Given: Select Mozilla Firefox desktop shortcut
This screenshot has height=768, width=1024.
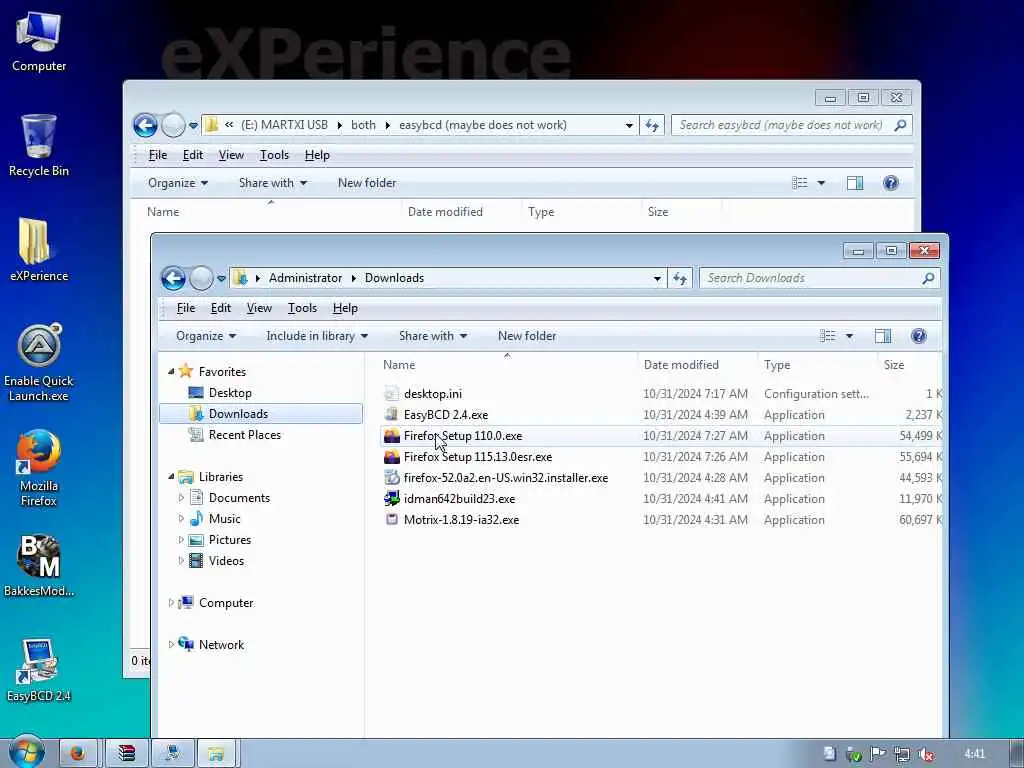Looking at the screenshot, I should [39, 468].
